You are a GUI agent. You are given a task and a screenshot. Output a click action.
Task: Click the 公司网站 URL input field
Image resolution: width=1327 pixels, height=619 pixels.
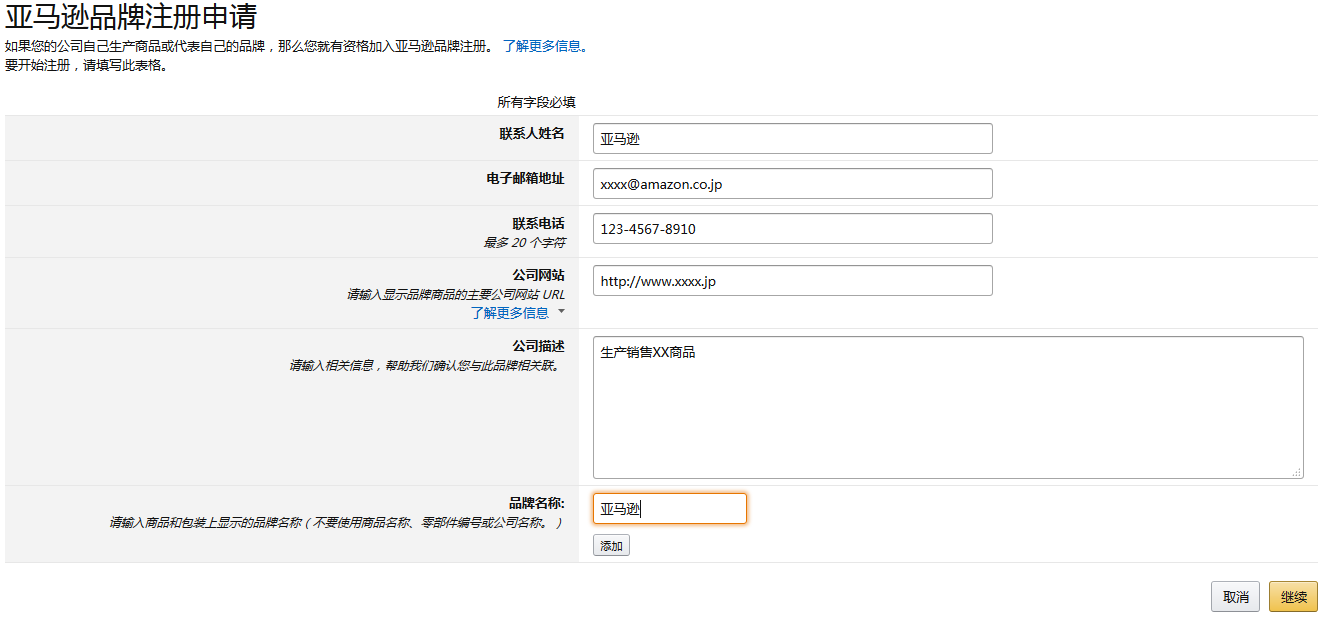pos(792,281)
